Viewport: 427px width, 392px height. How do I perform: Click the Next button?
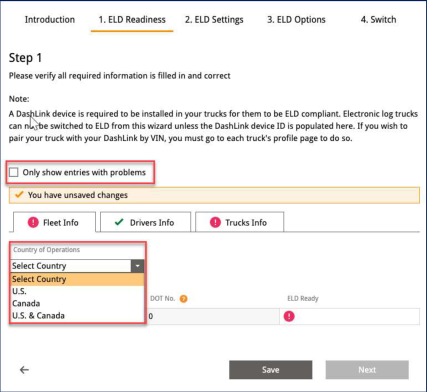coord(367,370)
